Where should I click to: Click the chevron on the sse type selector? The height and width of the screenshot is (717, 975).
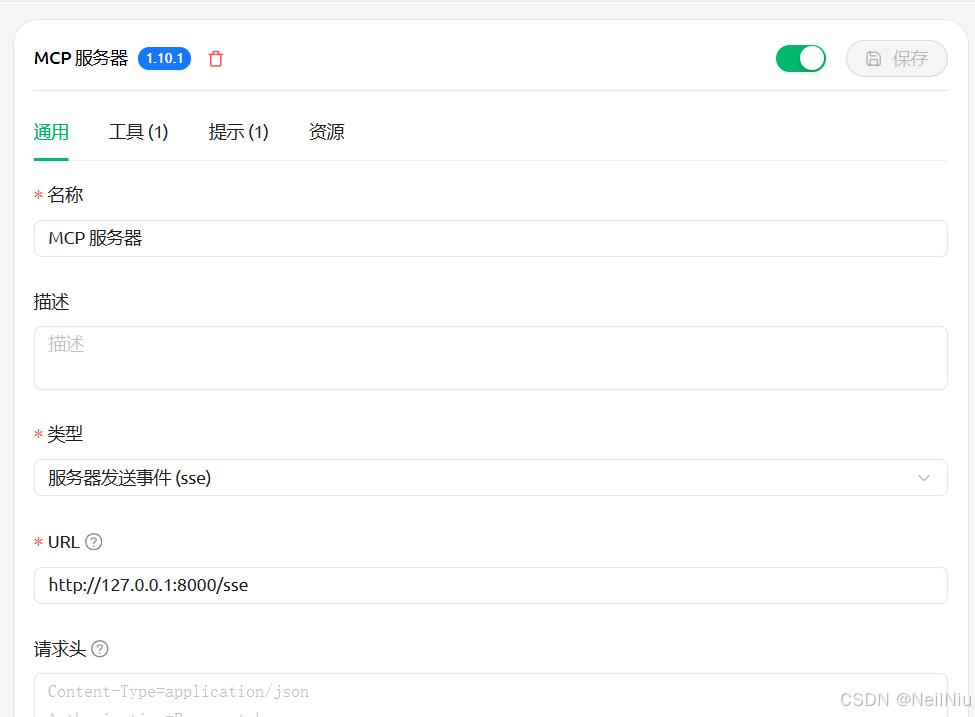tap(924, 478)
